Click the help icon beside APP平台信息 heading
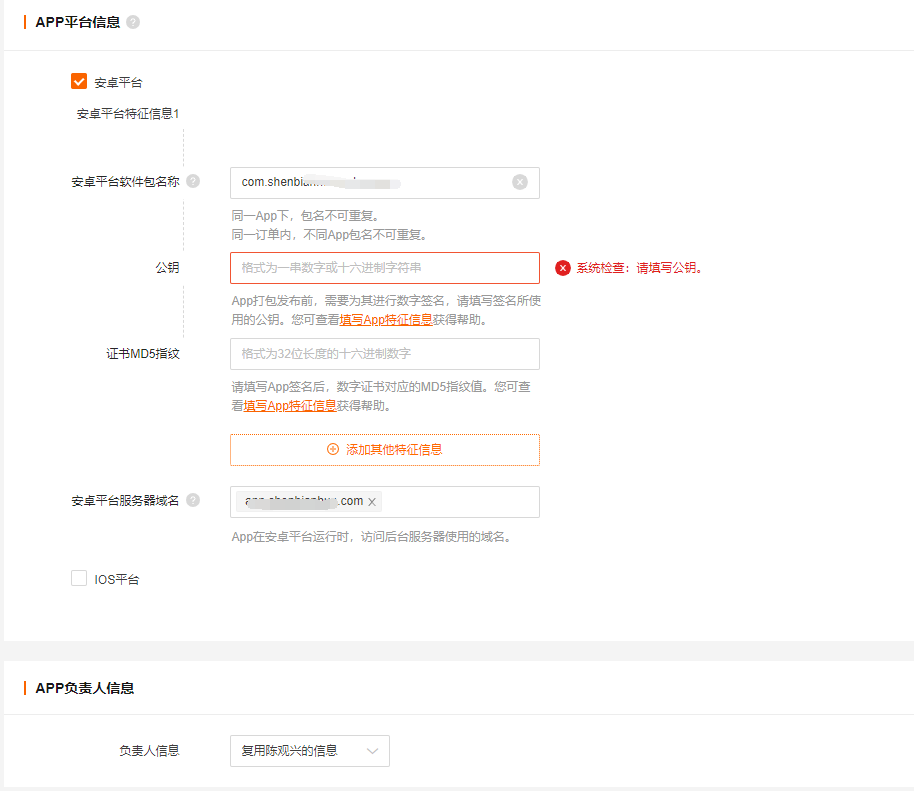Viewport: 914px width, 791px height. [x=133, y=22]
